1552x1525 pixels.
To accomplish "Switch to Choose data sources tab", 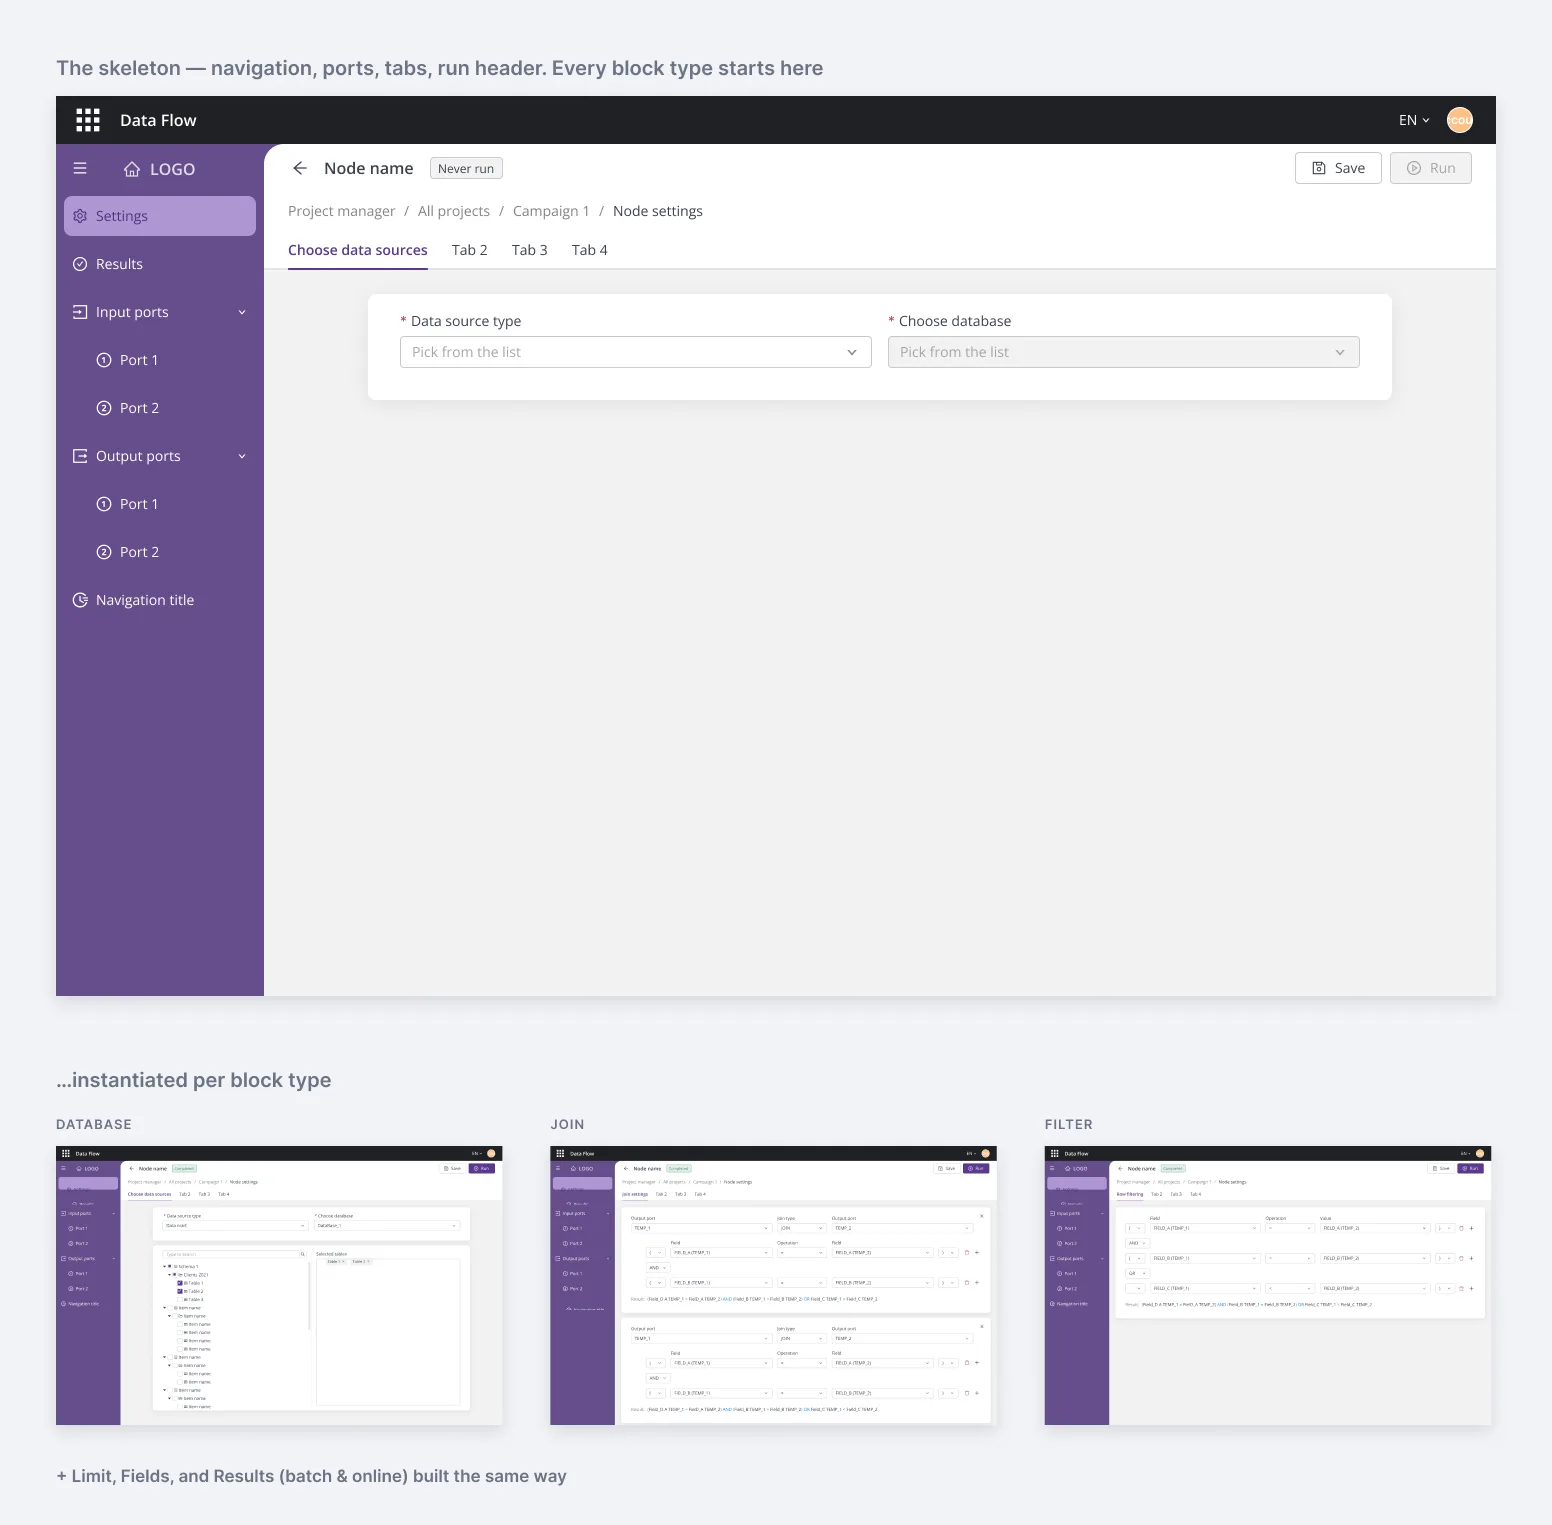I will 358,250.
